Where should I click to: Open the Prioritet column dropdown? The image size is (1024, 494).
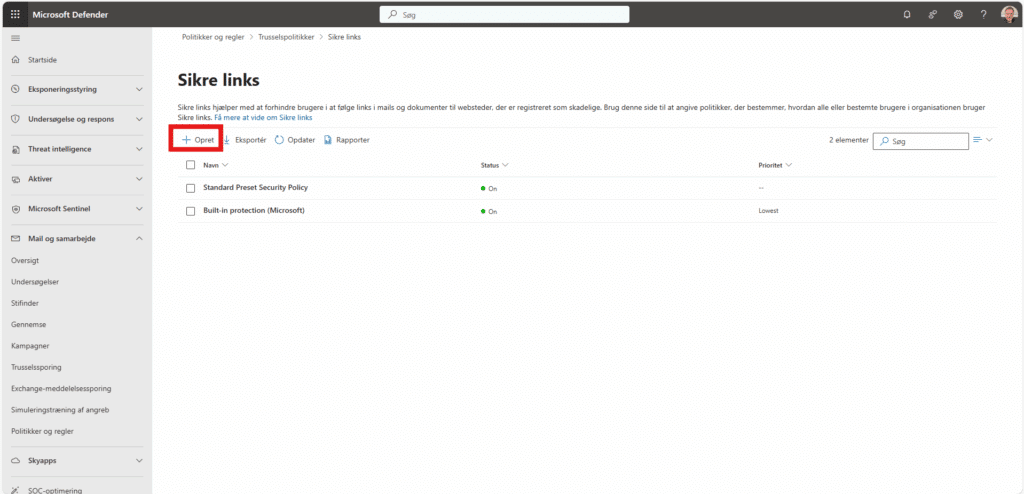click(x=789, y=165)
